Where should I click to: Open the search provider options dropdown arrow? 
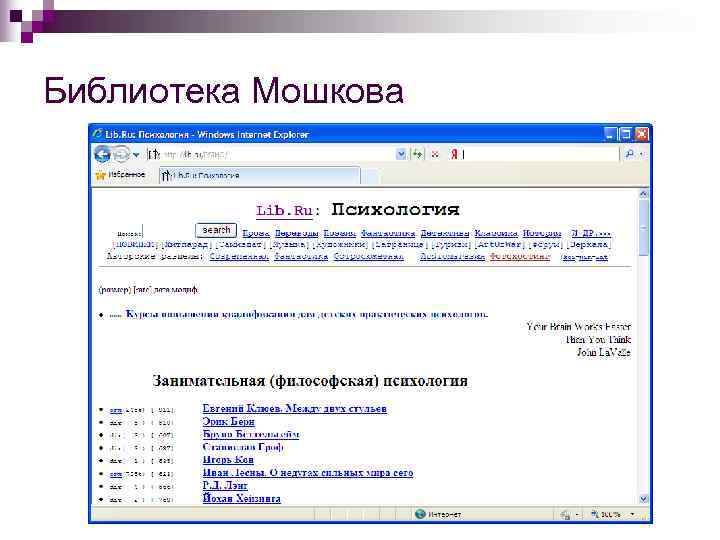point(642,155)
